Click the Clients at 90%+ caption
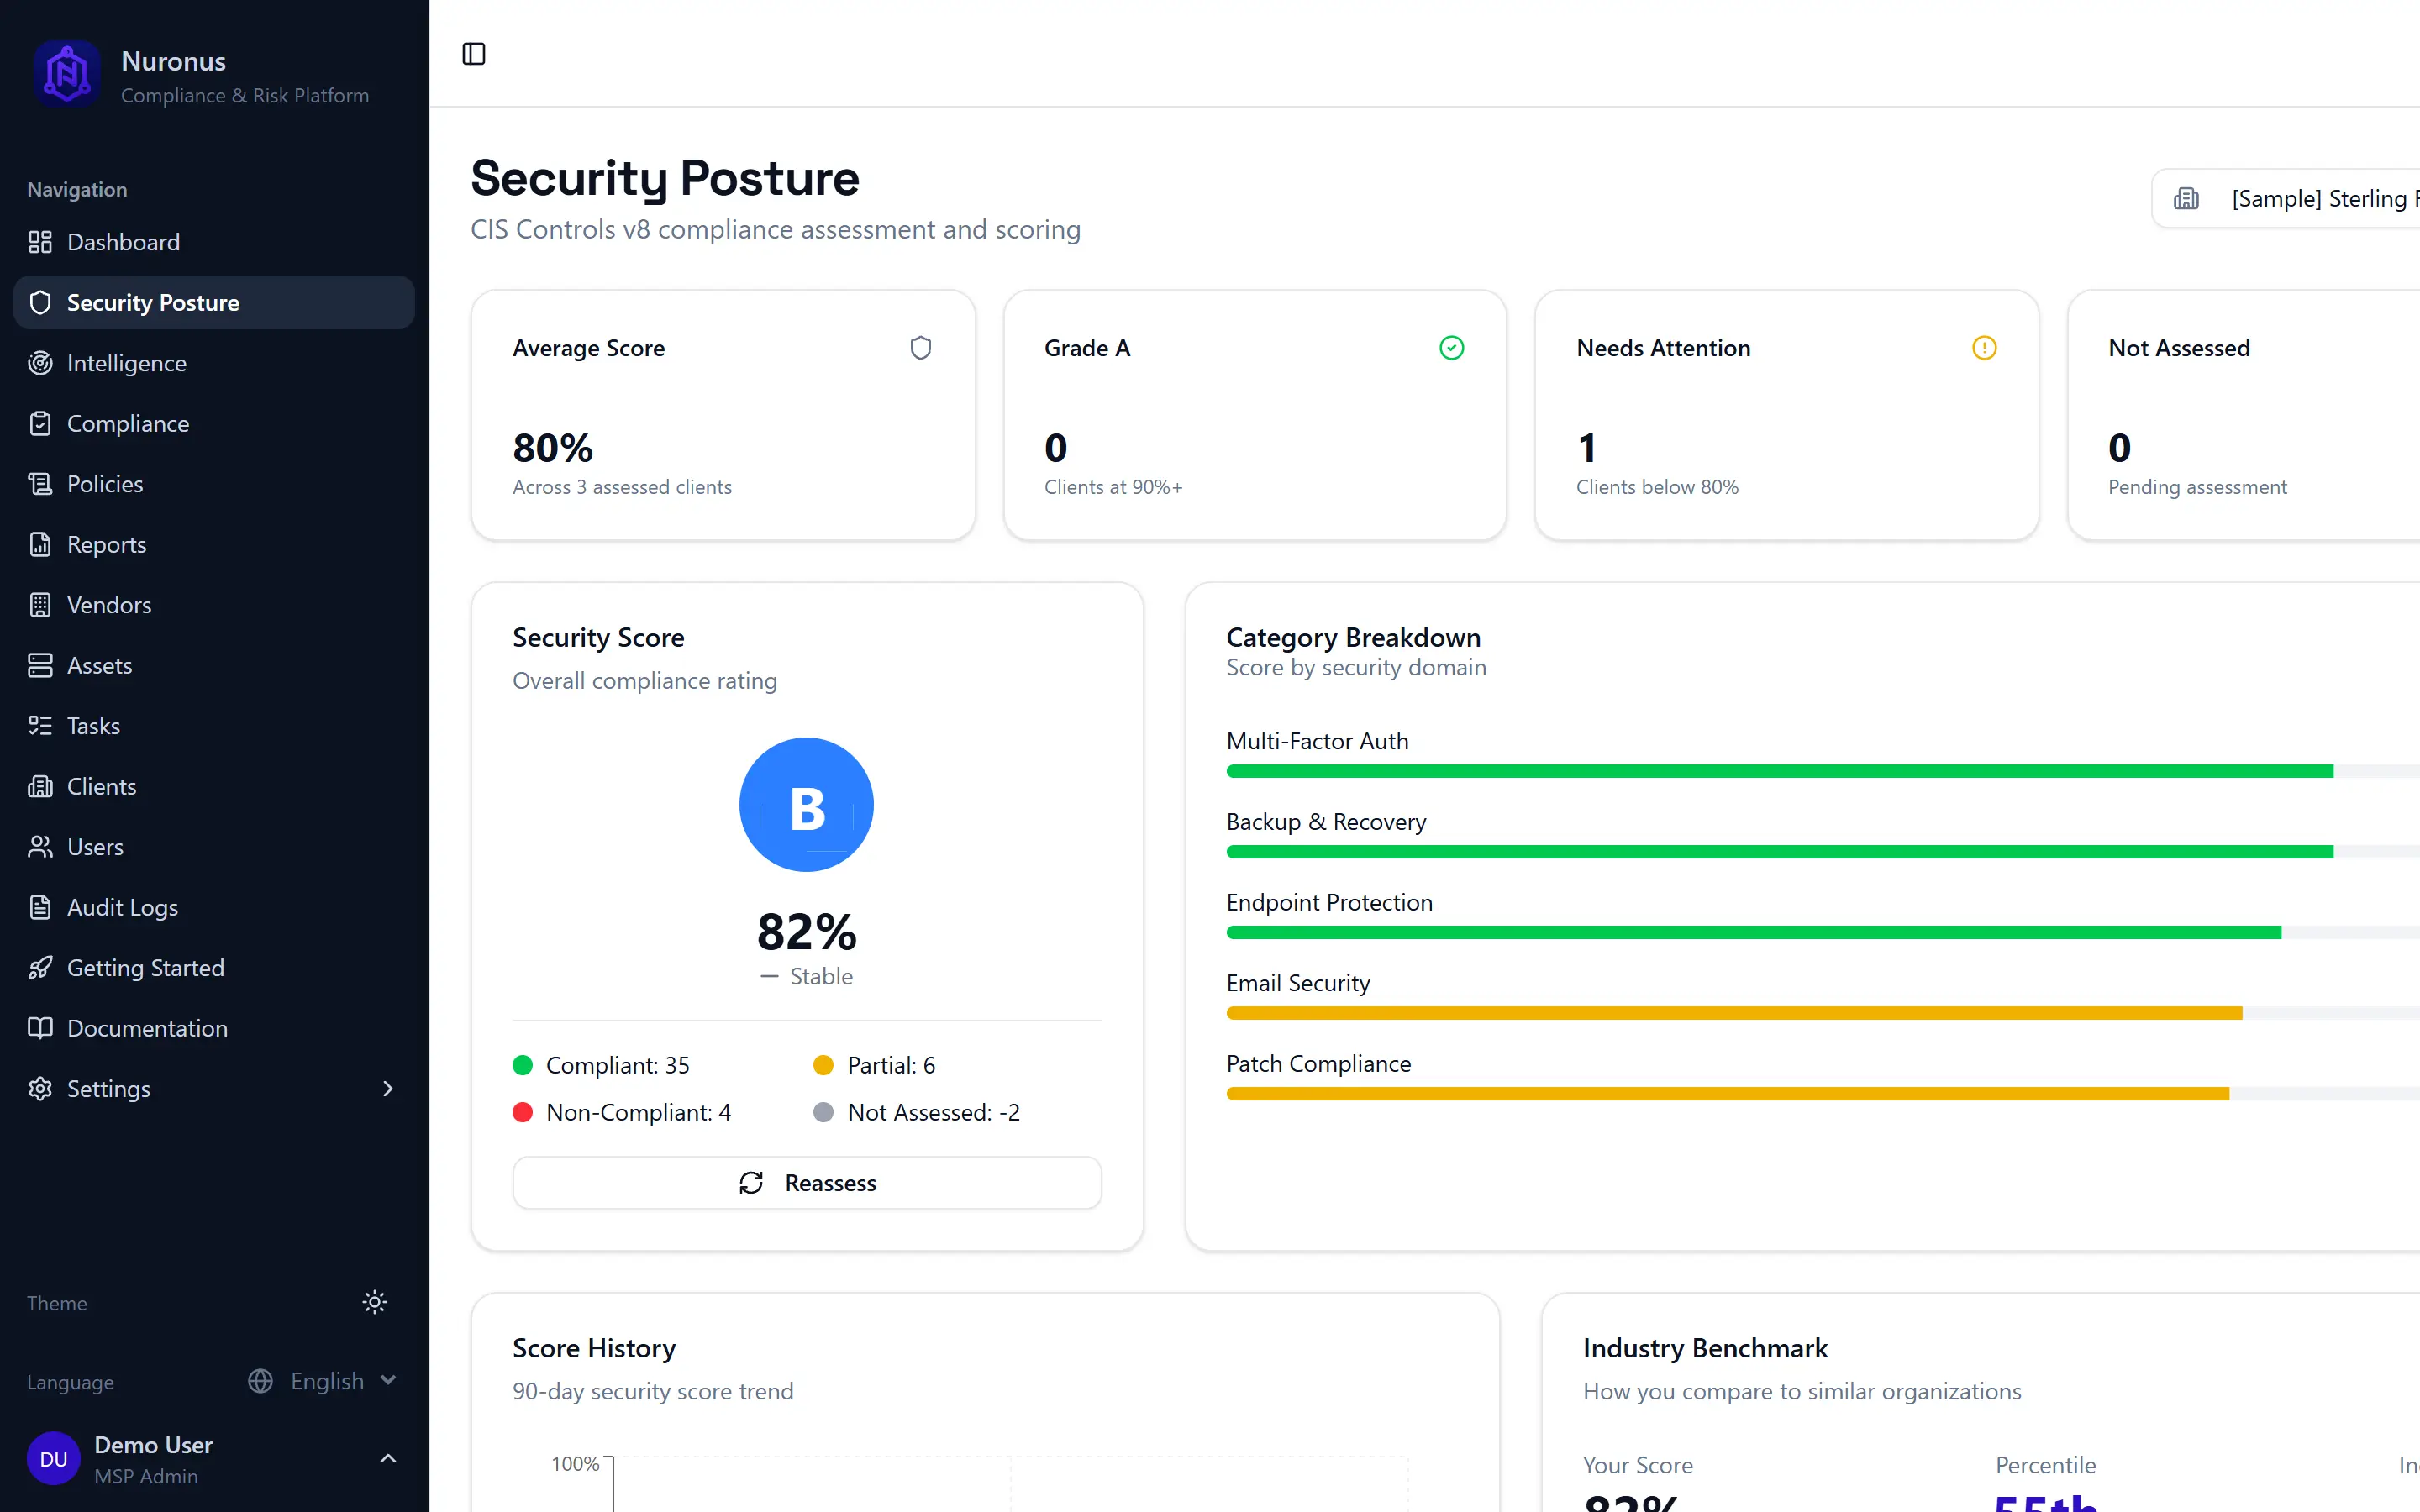2420x1512 pixels. 1113,487
